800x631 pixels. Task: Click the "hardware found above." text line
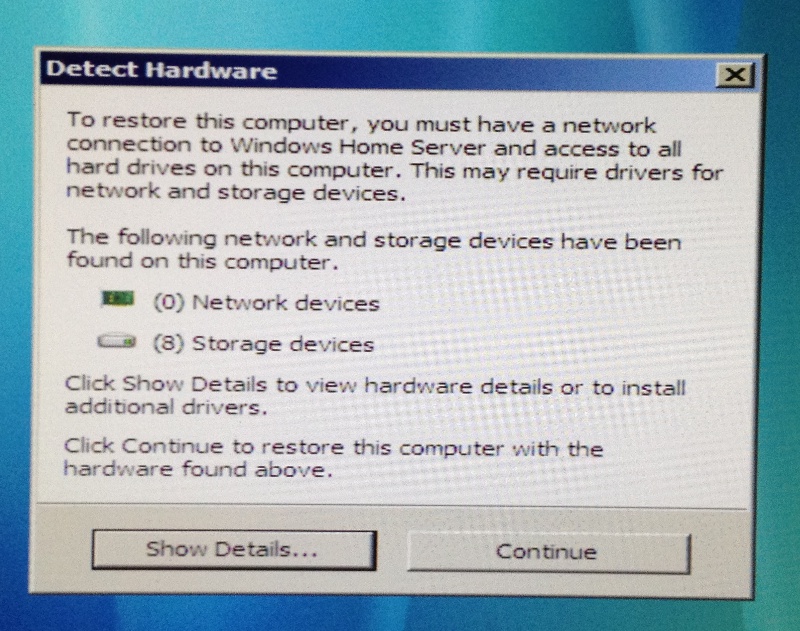pos(198,469)
